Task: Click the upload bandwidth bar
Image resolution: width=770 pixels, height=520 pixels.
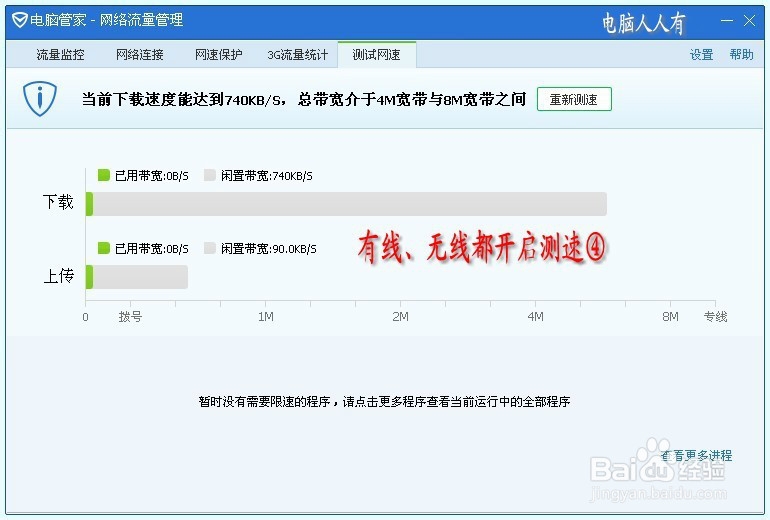Action: click(137, 277)
